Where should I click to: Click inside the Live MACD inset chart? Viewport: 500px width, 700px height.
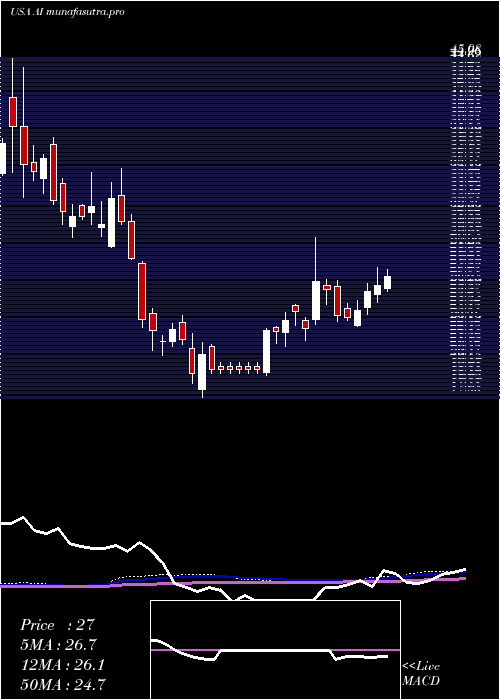click(x=275, y=650)
